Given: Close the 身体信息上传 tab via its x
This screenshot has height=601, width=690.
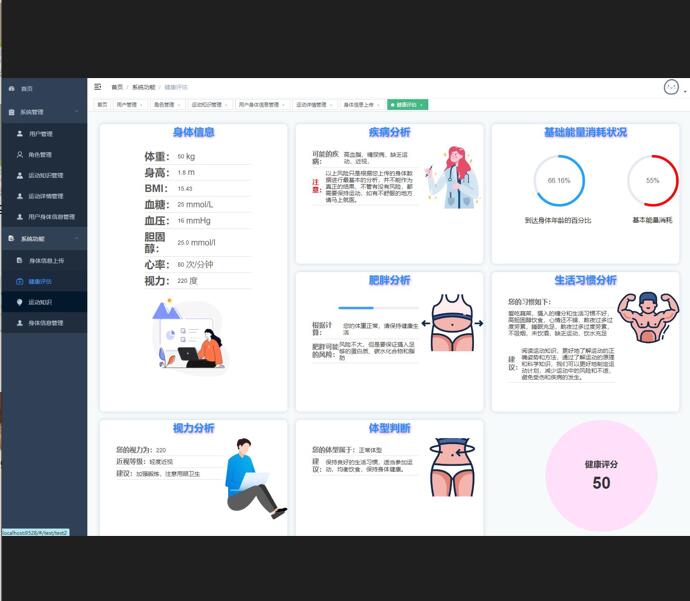Looking at the screenshot, I should (x=378, y=105).
